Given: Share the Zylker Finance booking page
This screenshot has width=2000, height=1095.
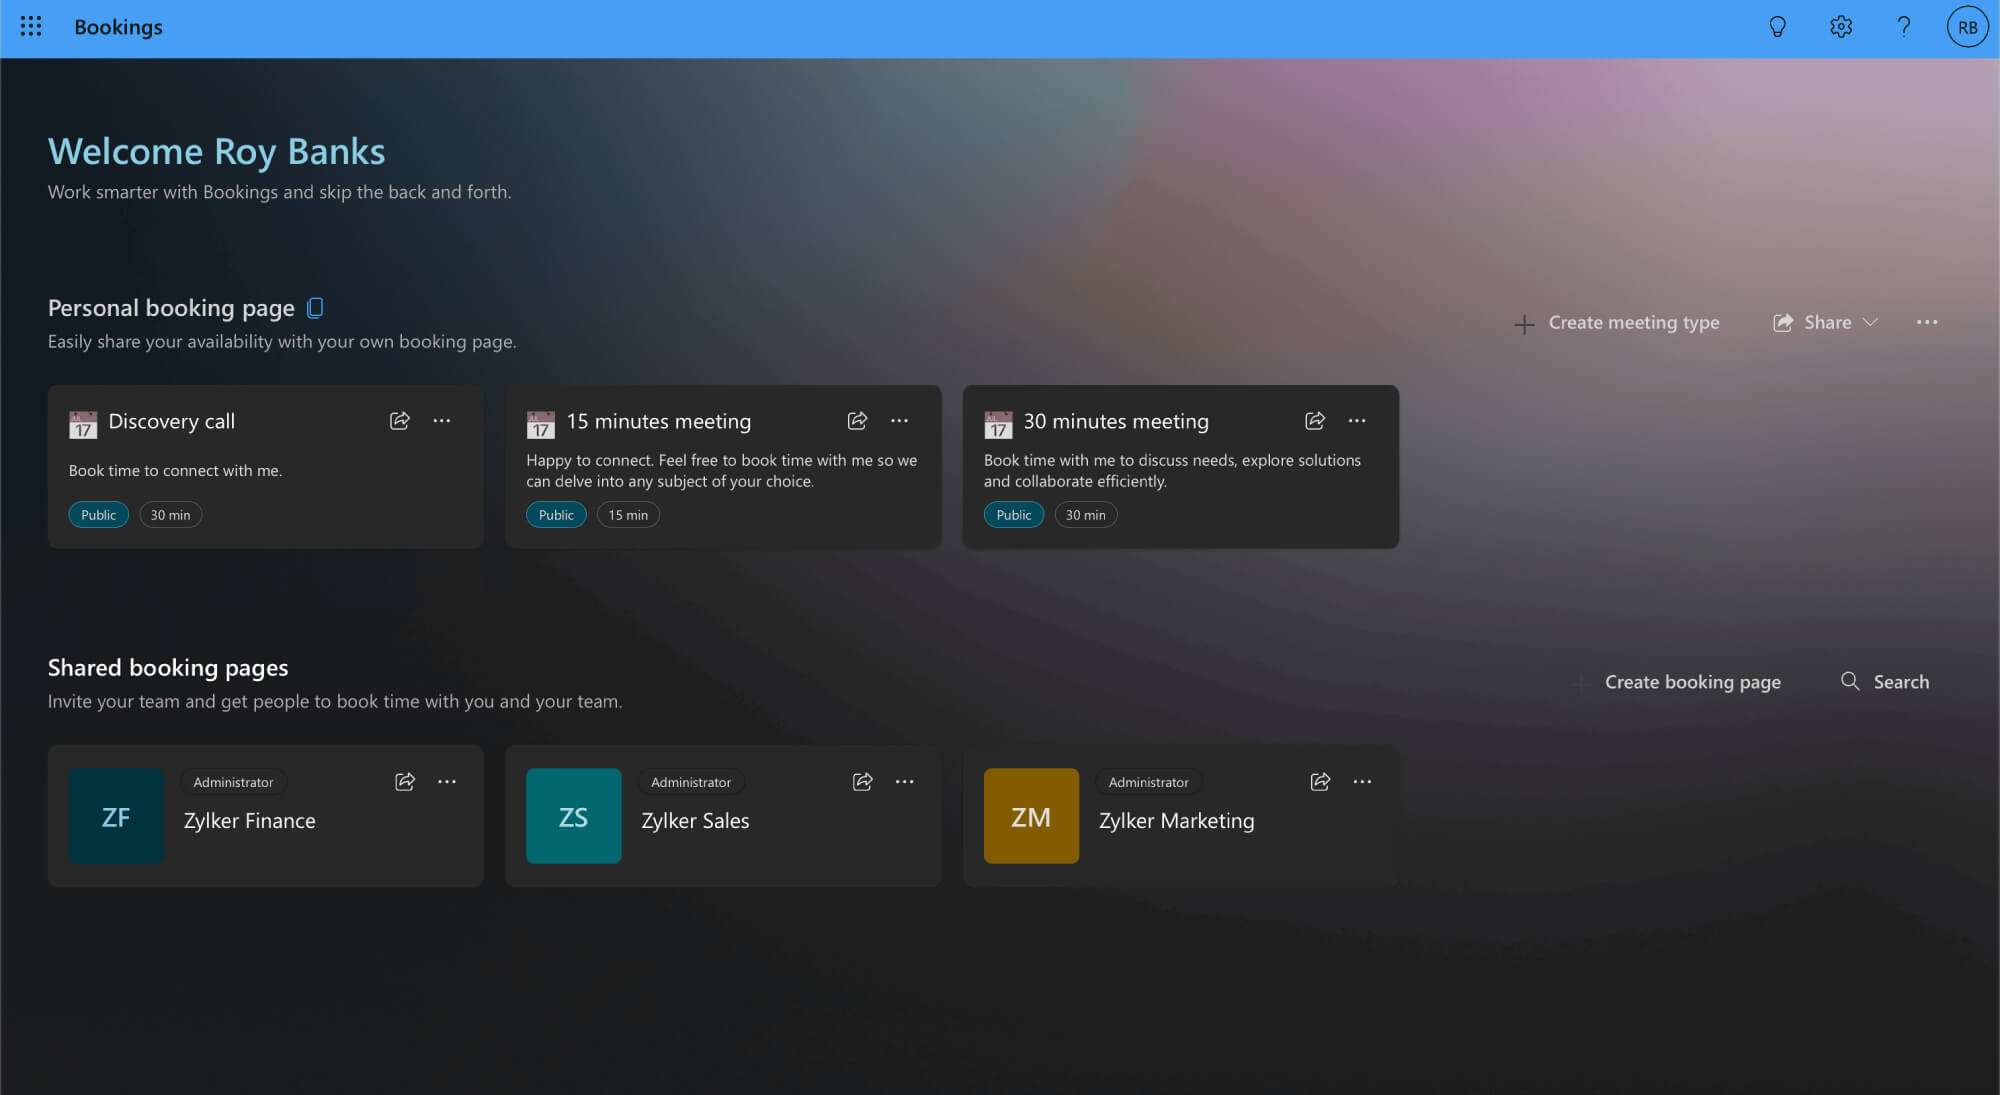Looking at the screenshot, I should (x=405, y=782).
